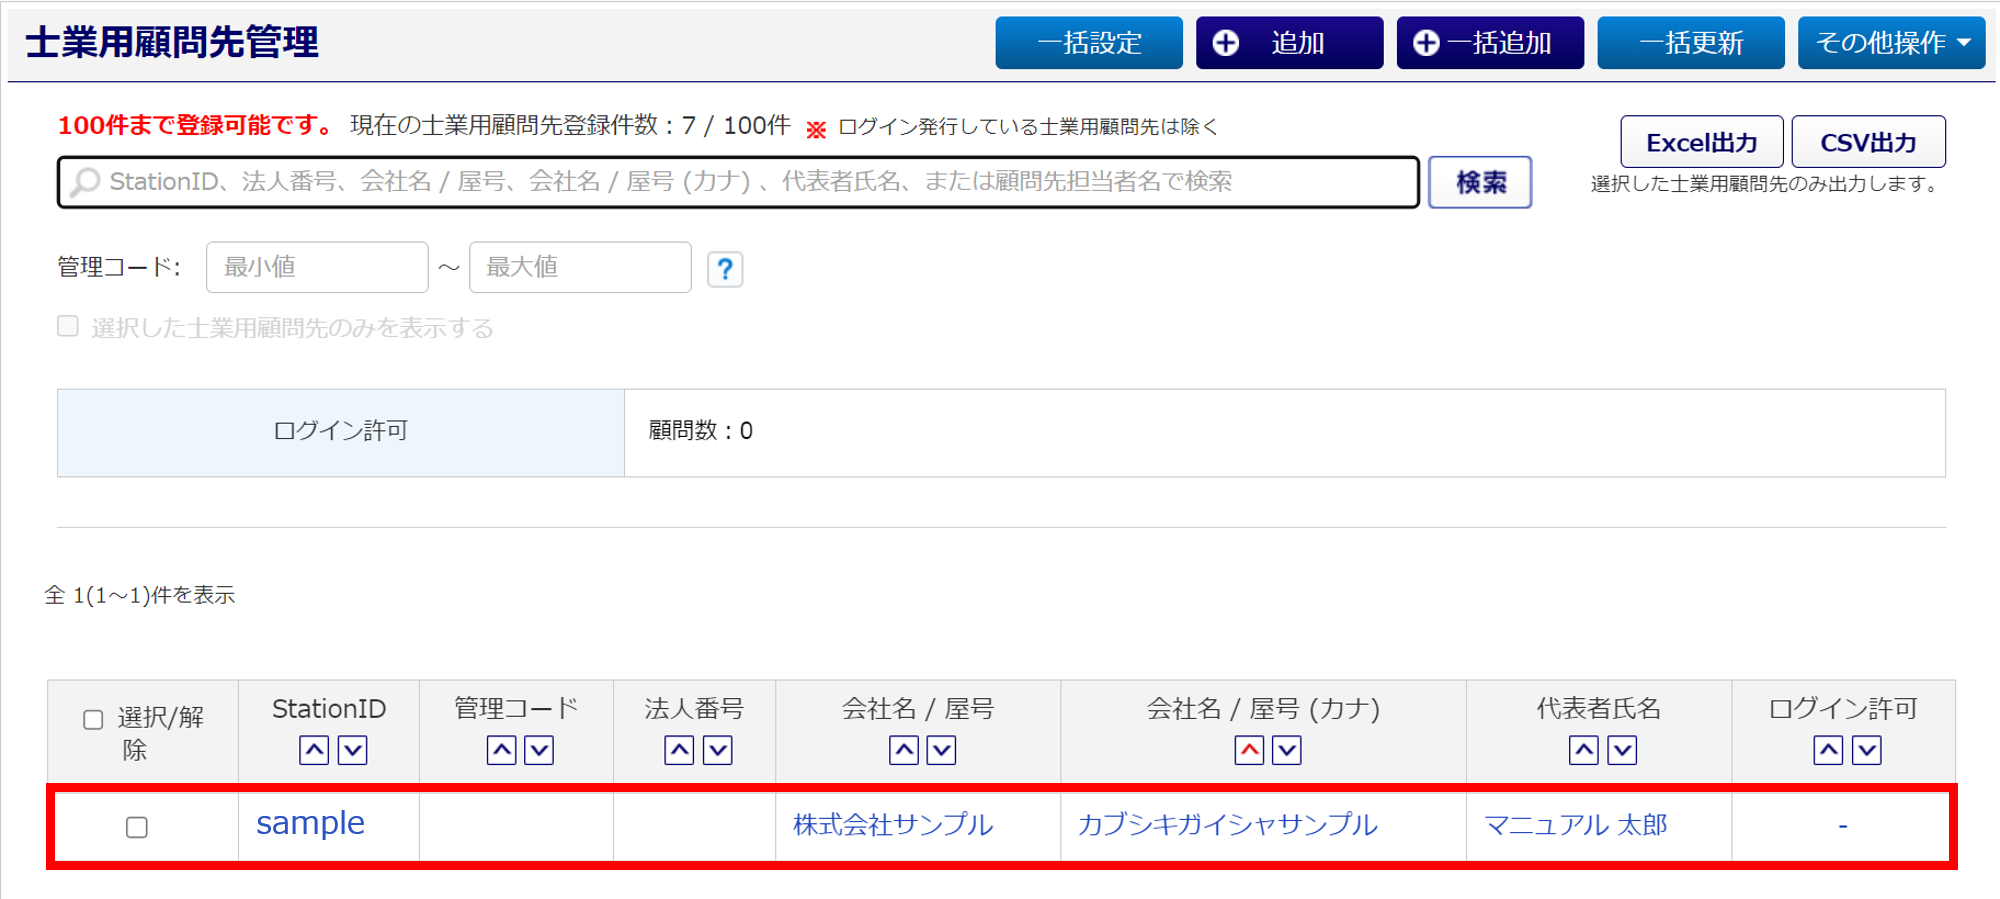The image size is (2000, 899).
Task: Export with the Excel出力 button
Action: [1701, 142]
